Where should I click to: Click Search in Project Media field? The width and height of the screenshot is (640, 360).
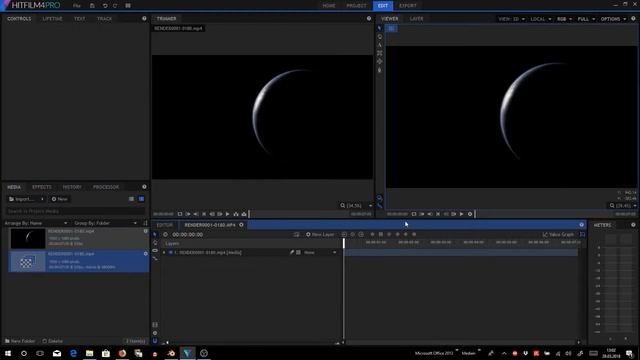pyautogui.click(x=76, y=211)
